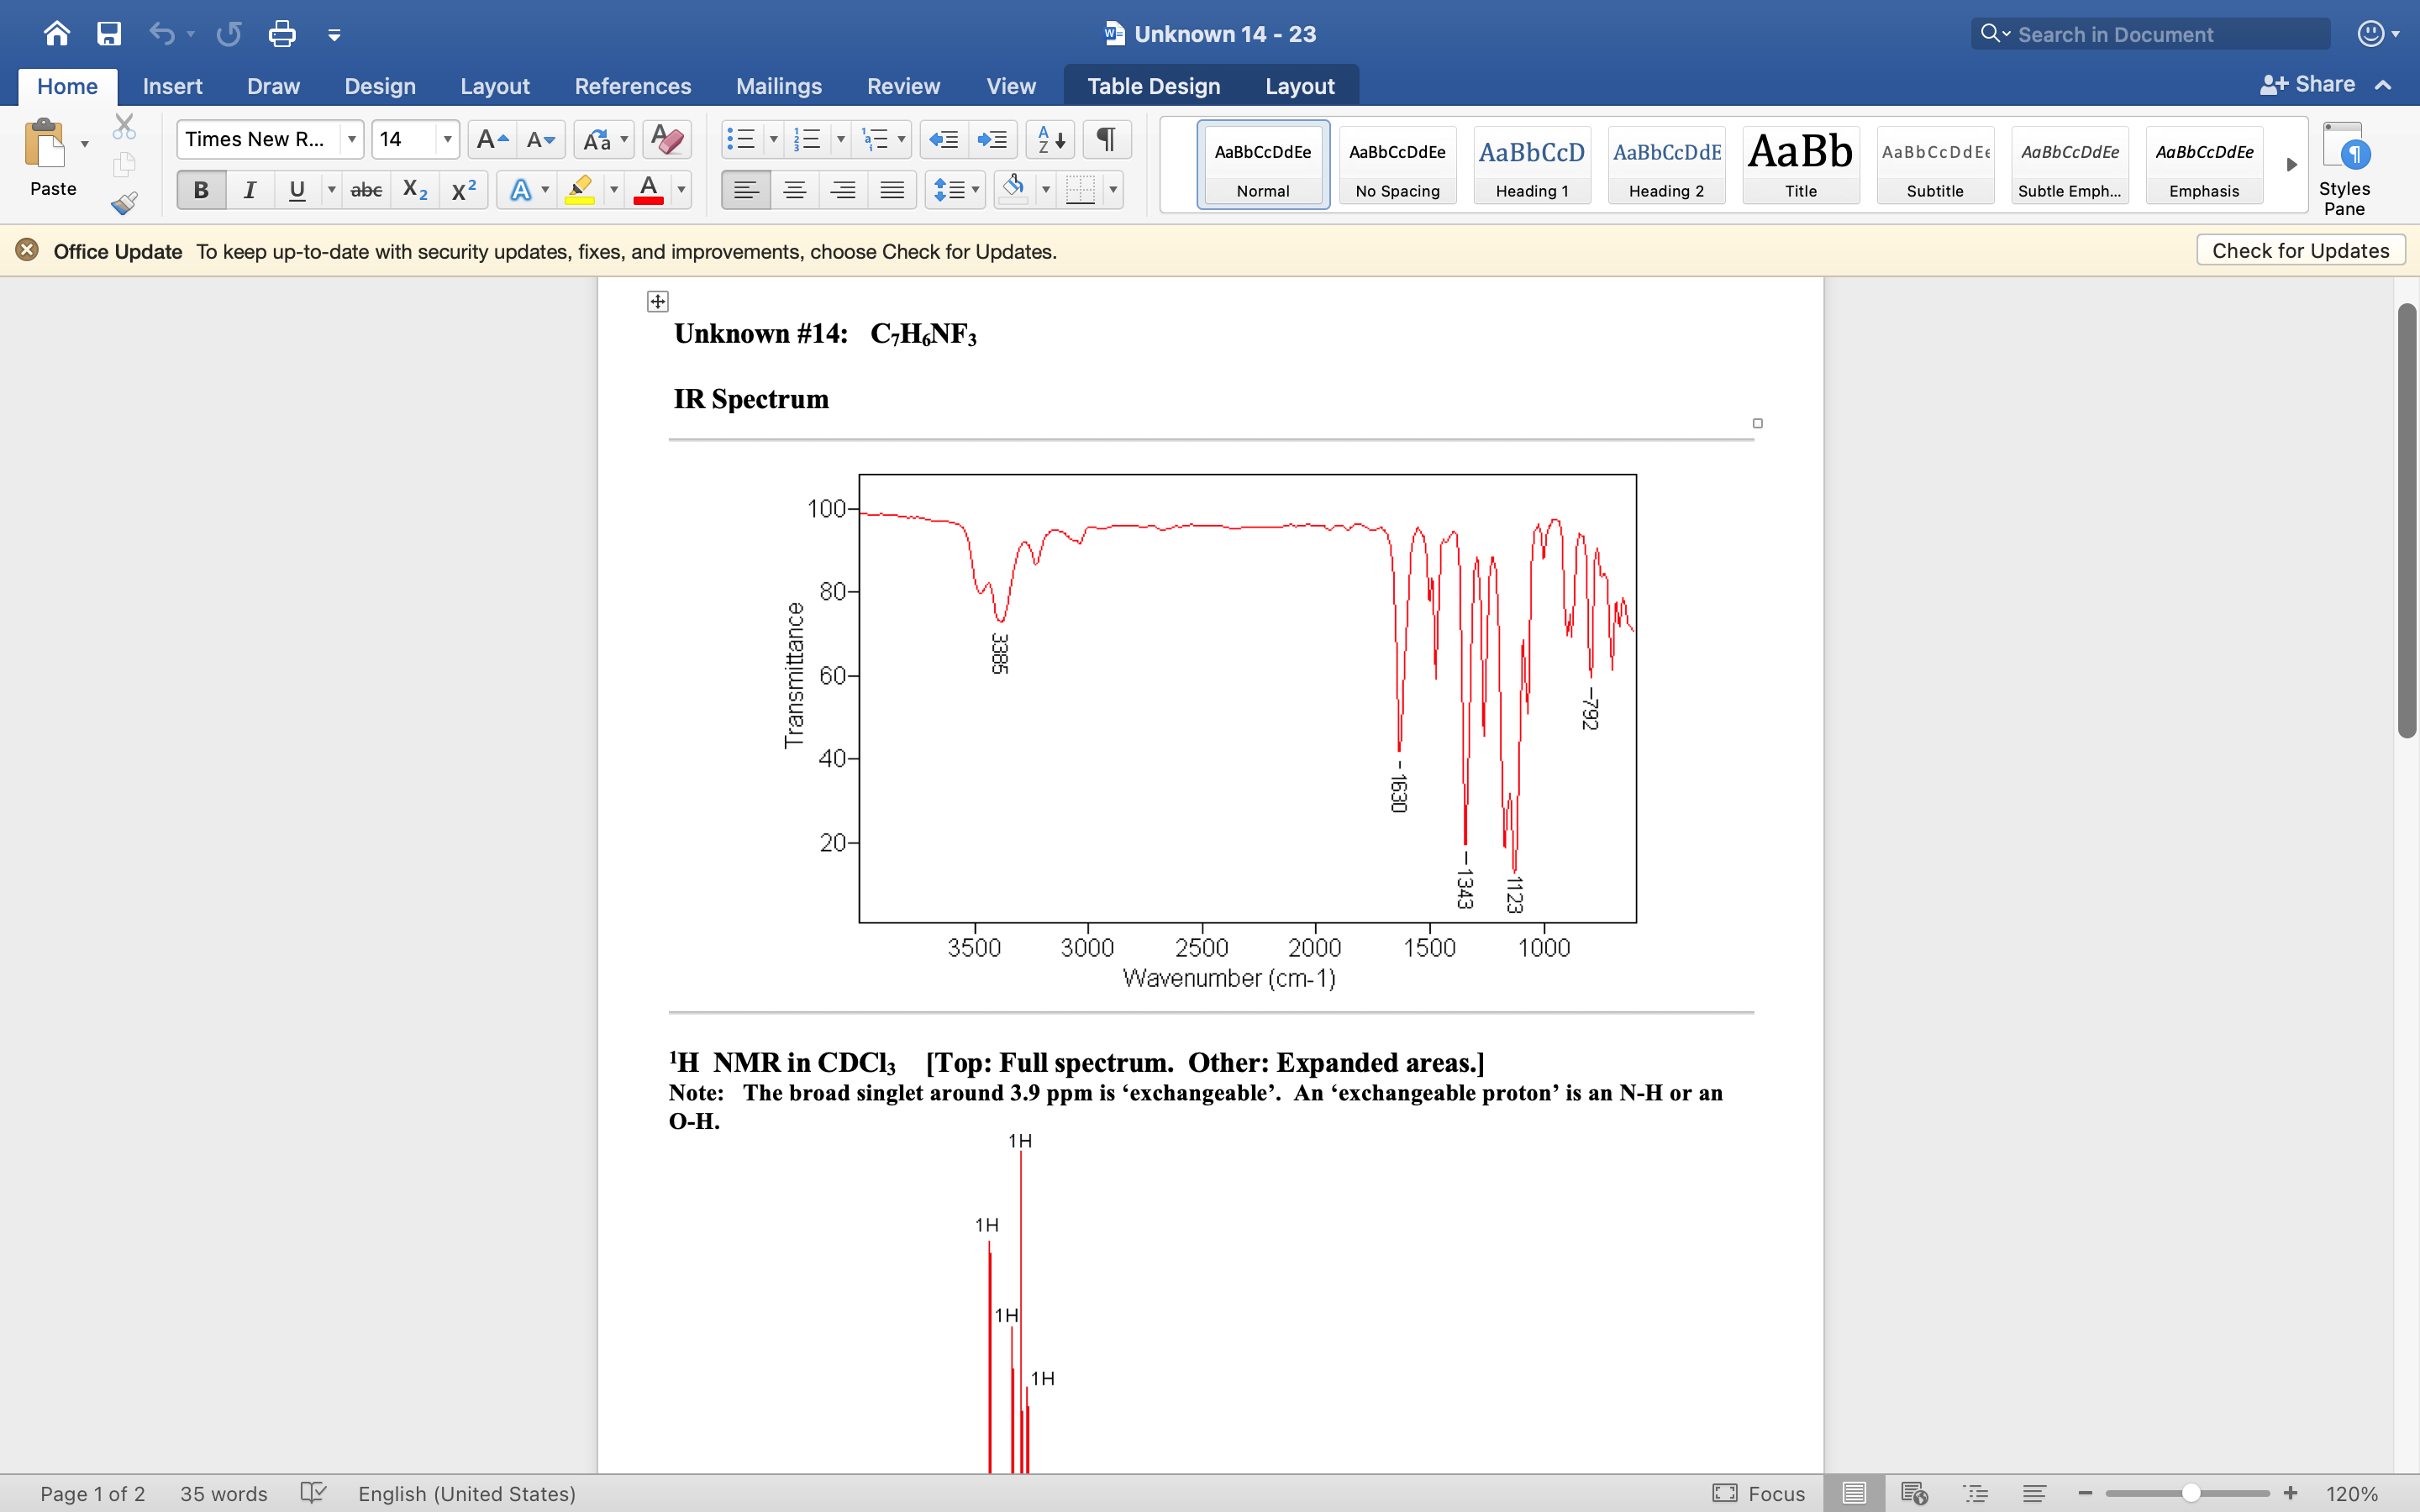Toggle strikethrough formatting

[x=366, y=189]
